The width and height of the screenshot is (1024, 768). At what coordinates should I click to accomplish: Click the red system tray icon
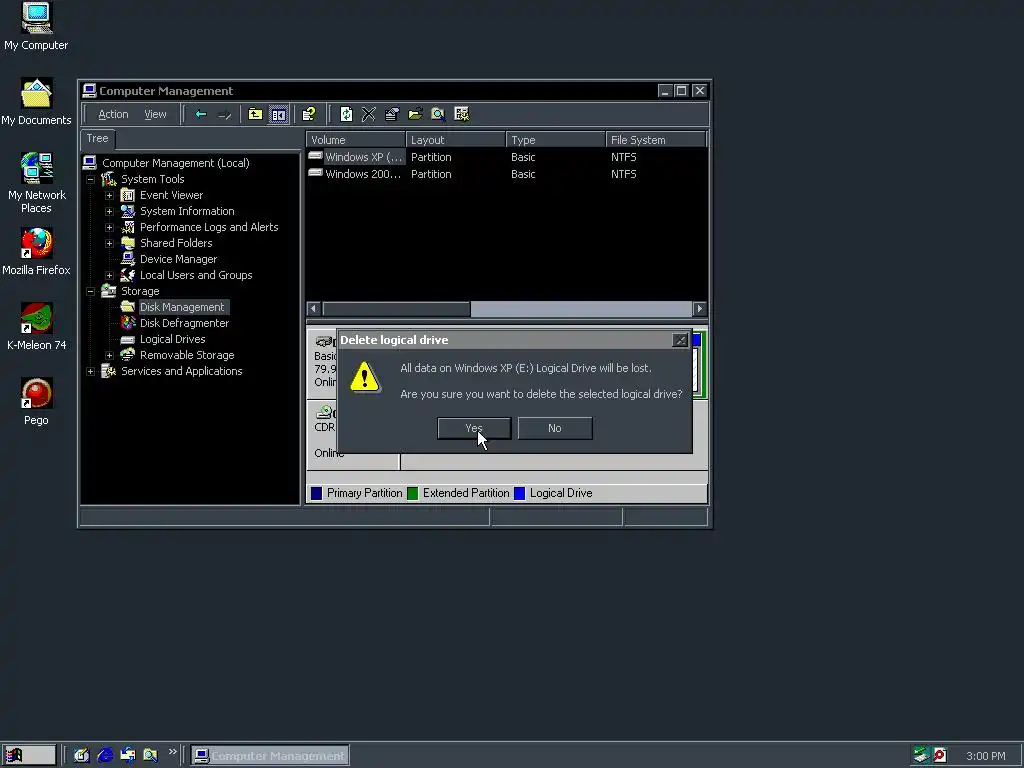[x=940, y=756]
